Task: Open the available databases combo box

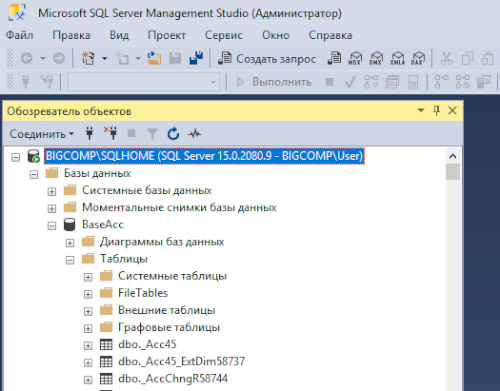Action: 144,82
